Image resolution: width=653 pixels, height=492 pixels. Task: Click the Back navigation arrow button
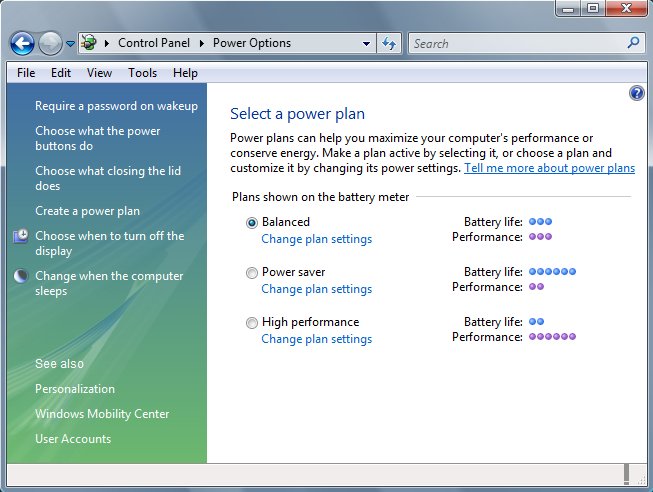(22, 43)
